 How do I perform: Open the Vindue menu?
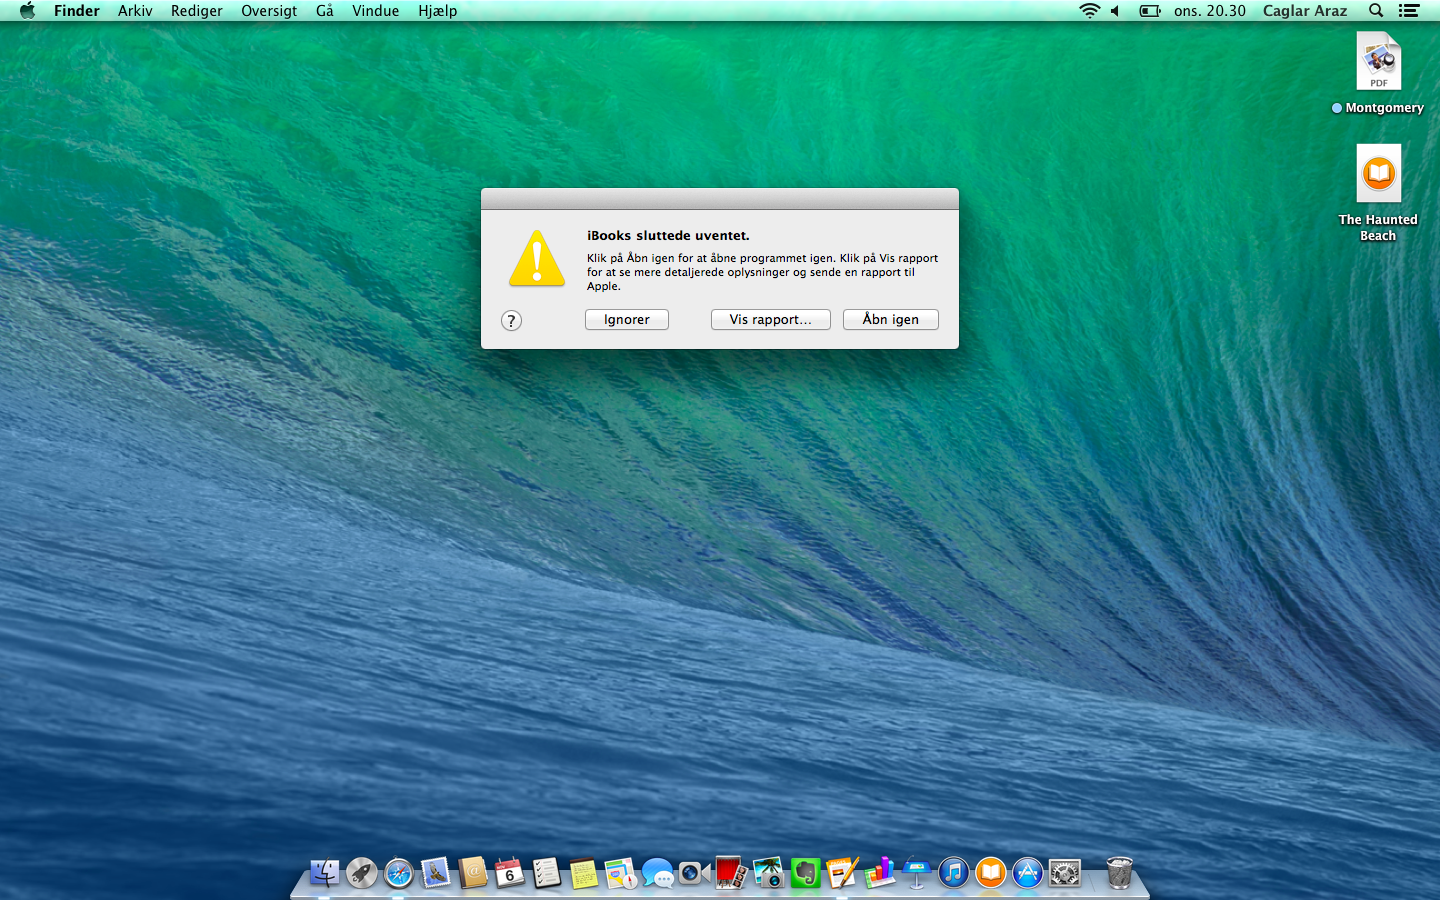(x=376, y=11)
